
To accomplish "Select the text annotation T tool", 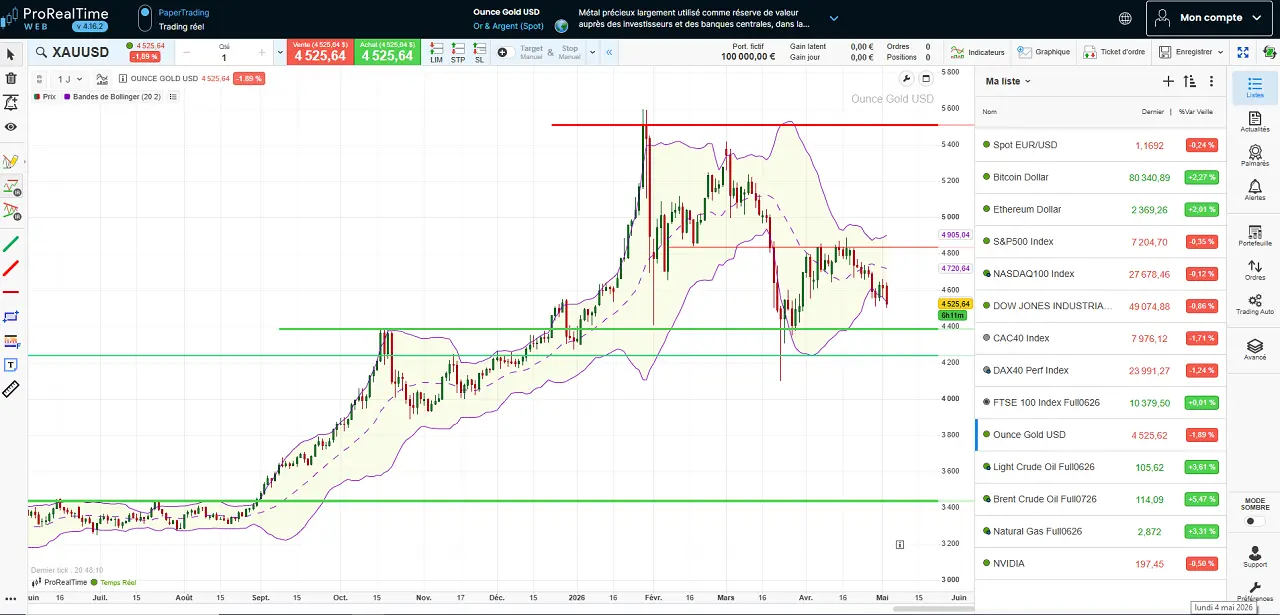I will [x=11, y=365].
